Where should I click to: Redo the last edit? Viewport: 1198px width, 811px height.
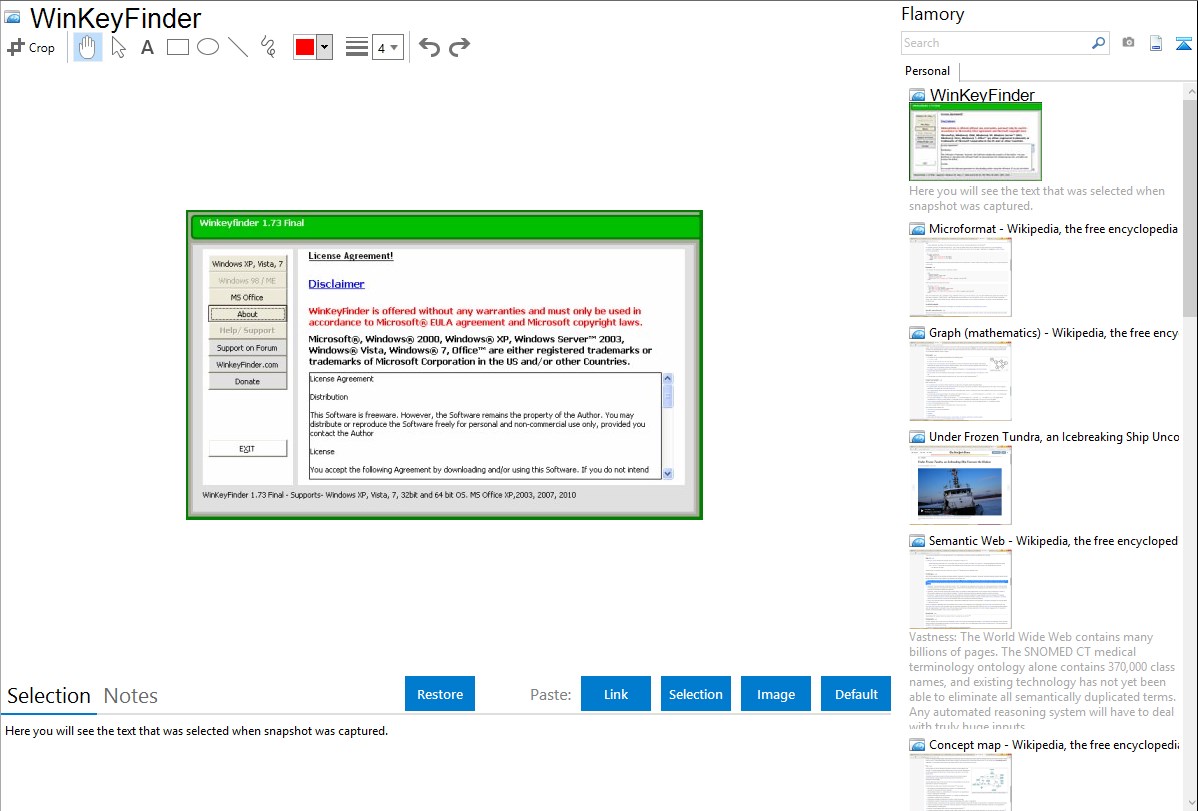(459, 47)
